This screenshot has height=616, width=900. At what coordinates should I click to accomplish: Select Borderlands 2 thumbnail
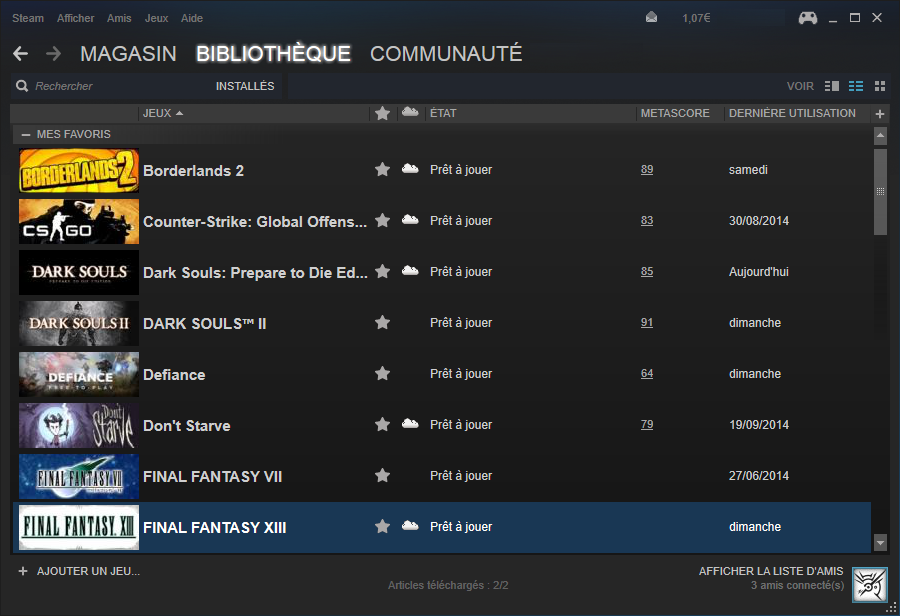click(x=79, y=171)
